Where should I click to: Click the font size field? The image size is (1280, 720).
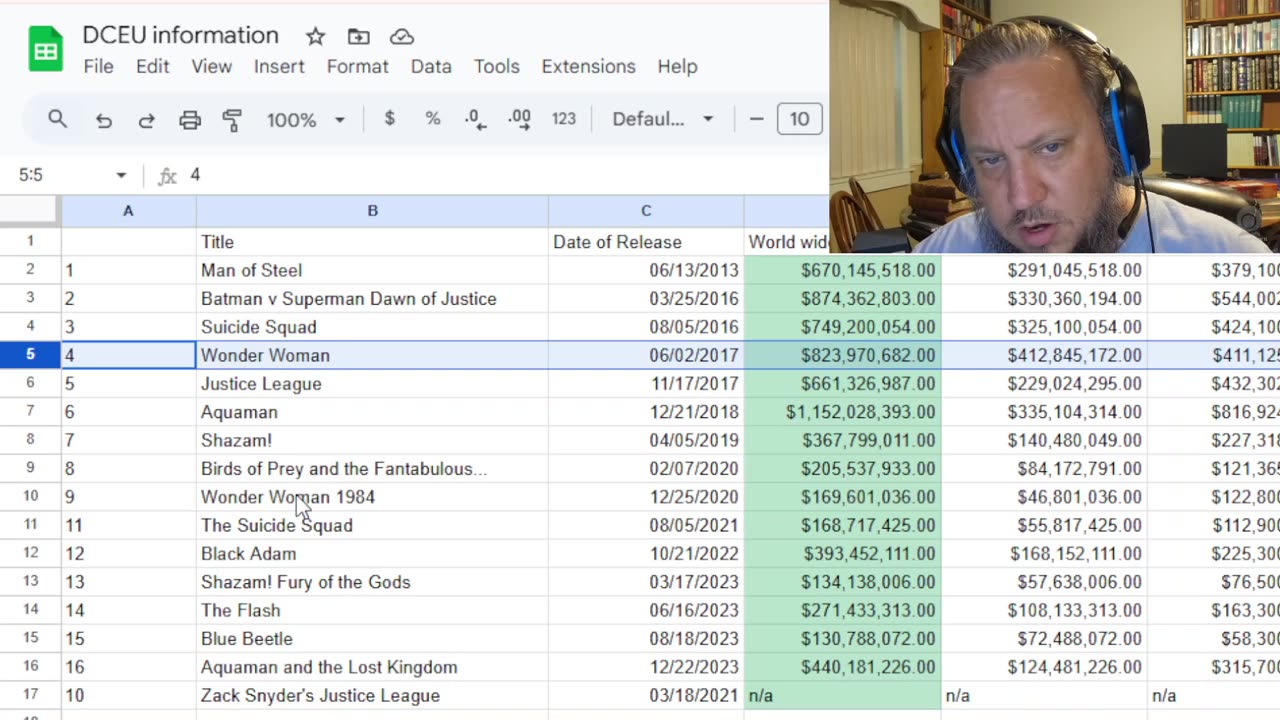(799, 119)
